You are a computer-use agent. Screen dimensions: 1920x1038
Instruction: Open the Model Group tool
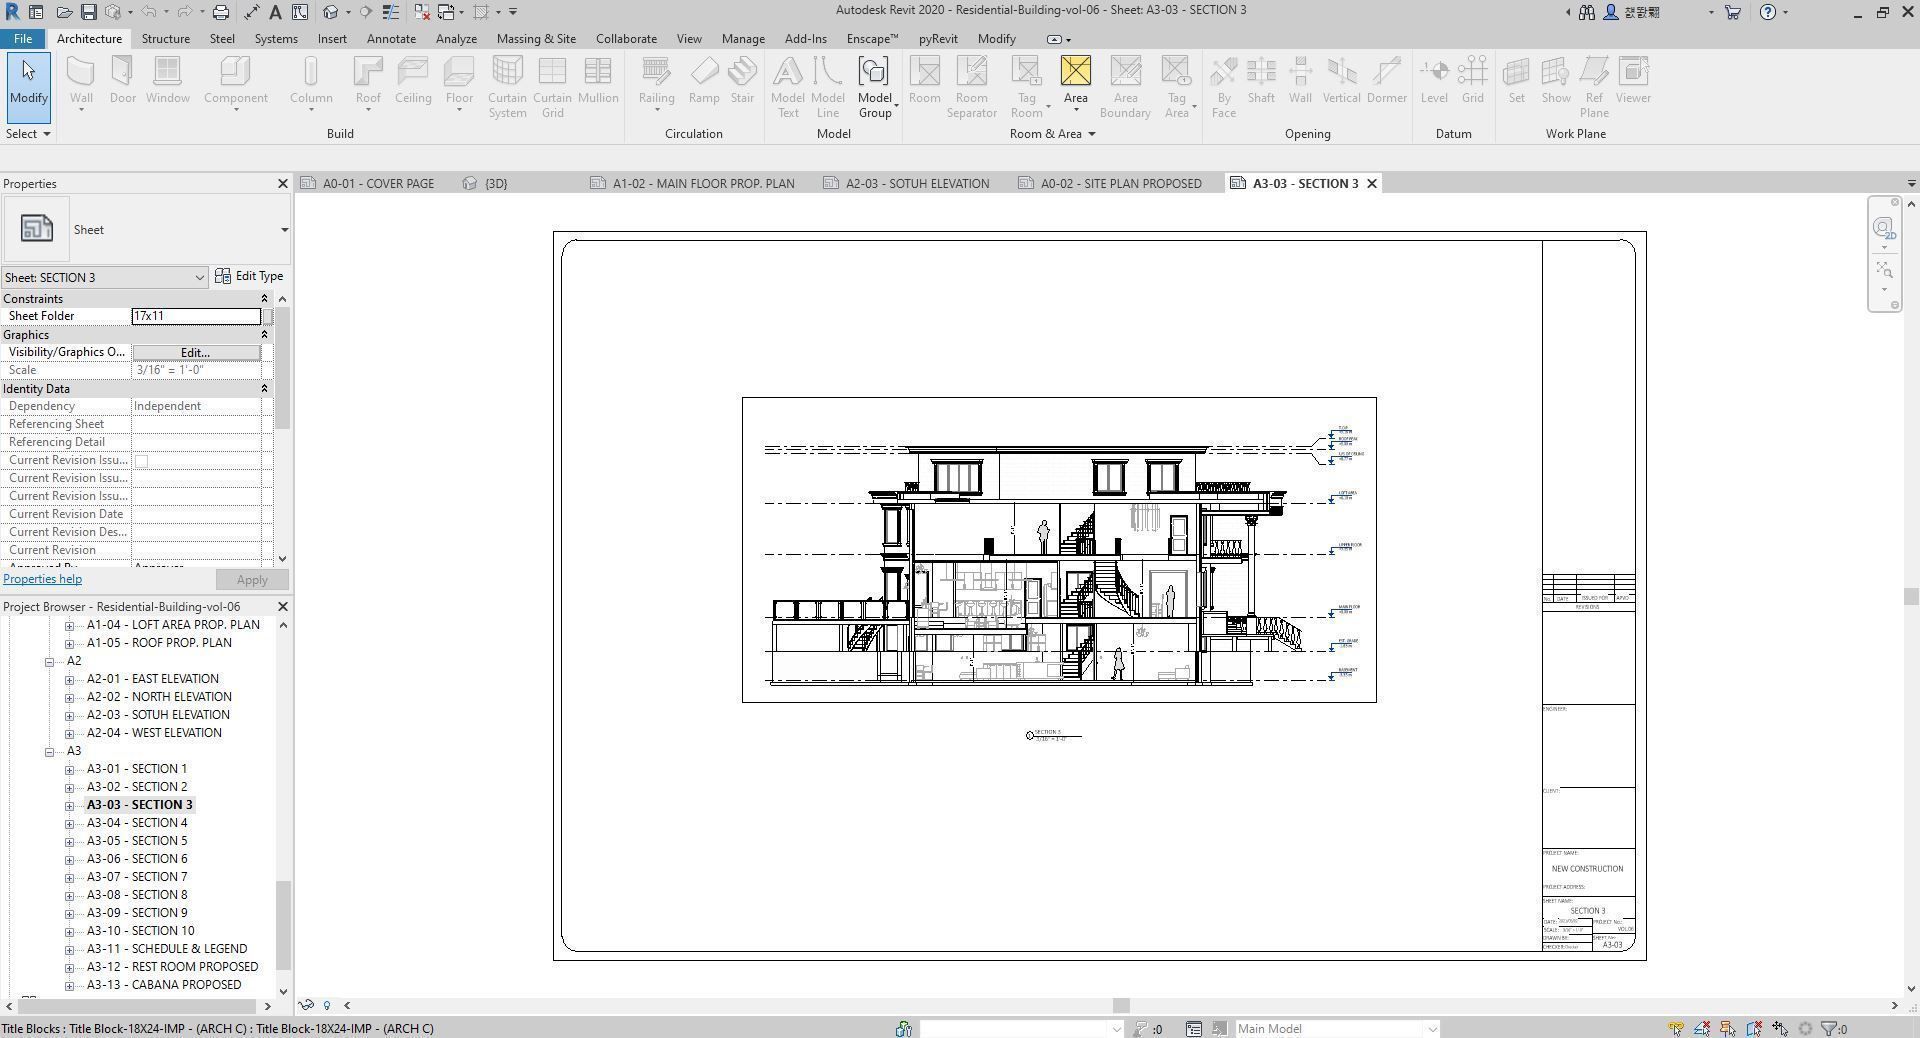tap(874, 86)
